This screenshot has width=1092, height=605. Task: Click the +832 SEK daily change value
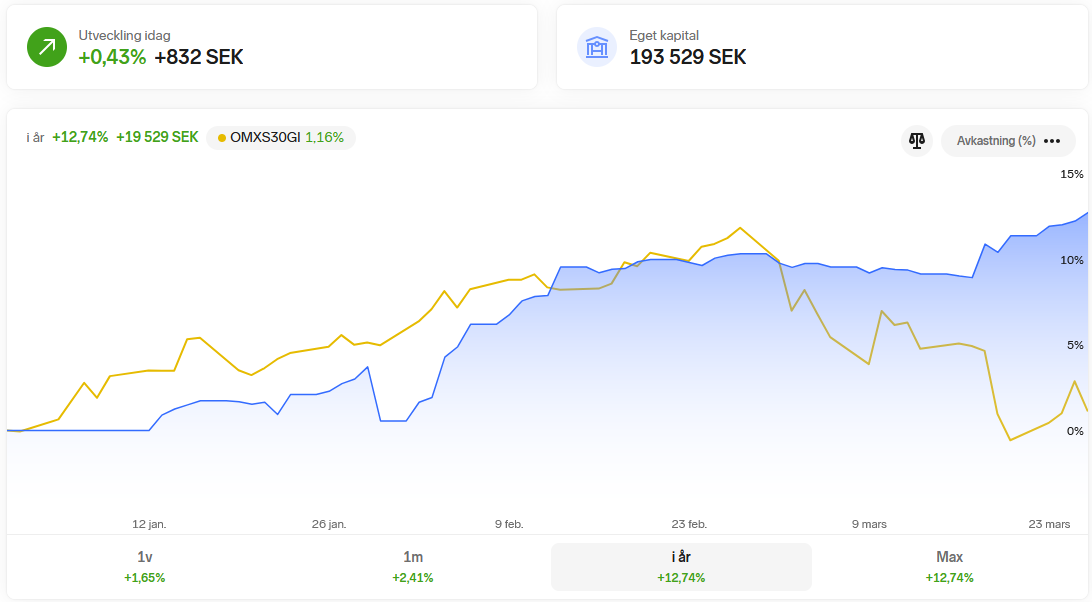199,57
